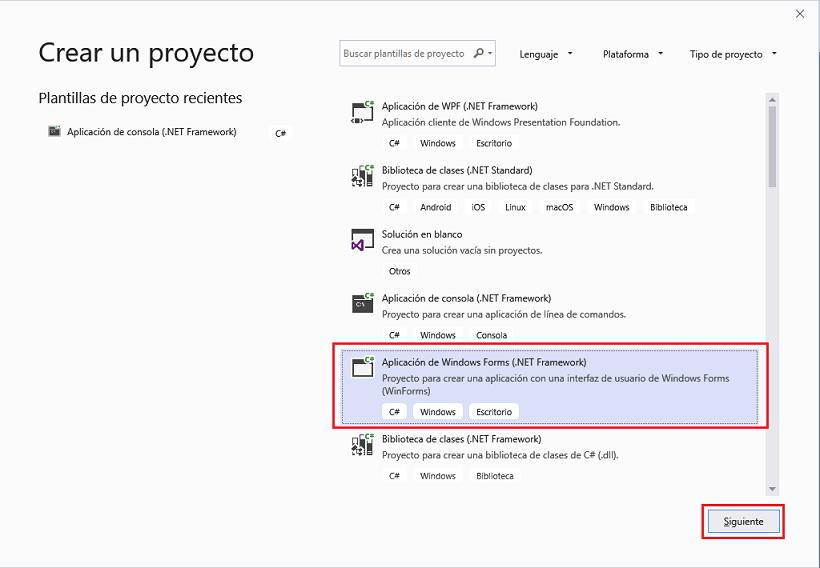Click the Windows Forms application icon
820x568 pixels.
[x=362, y=368]
